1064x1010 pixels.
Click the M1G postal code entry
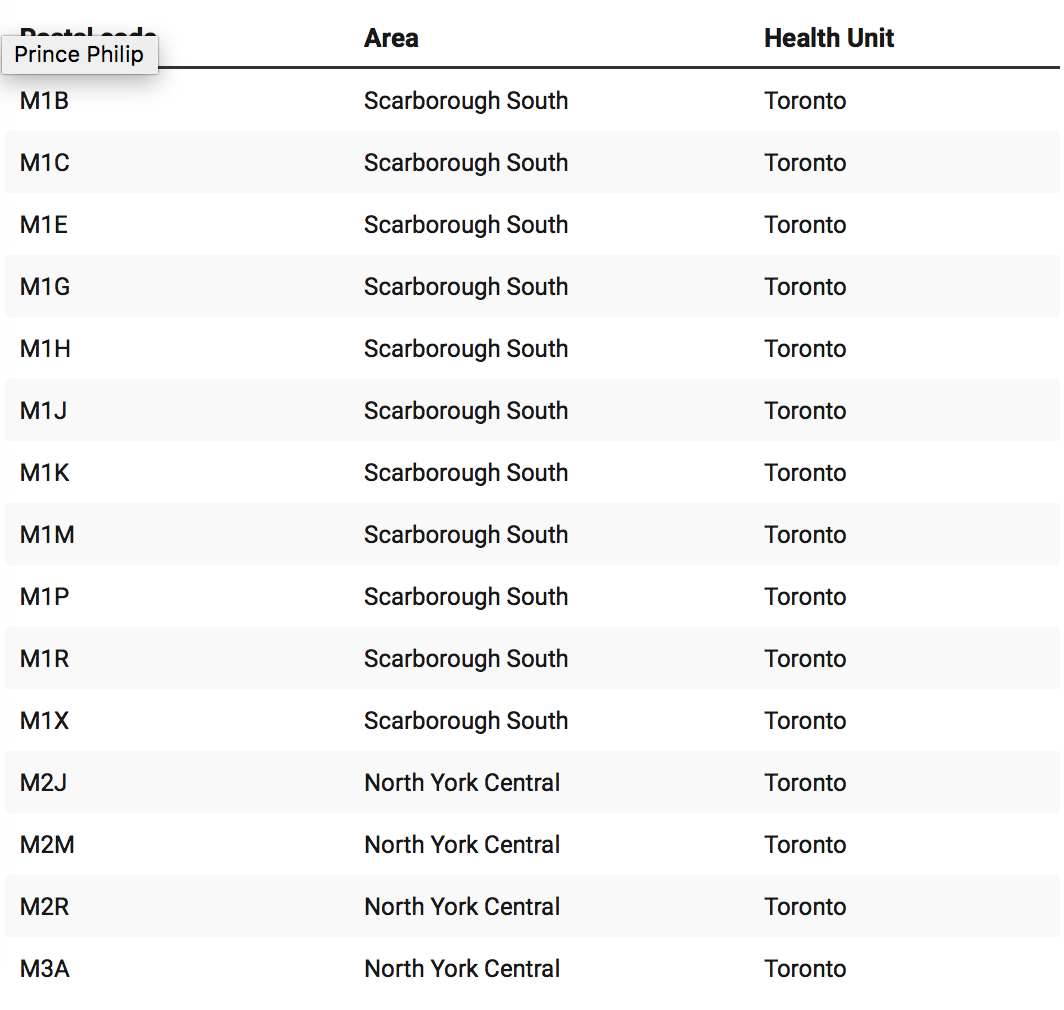click(45, 287)
